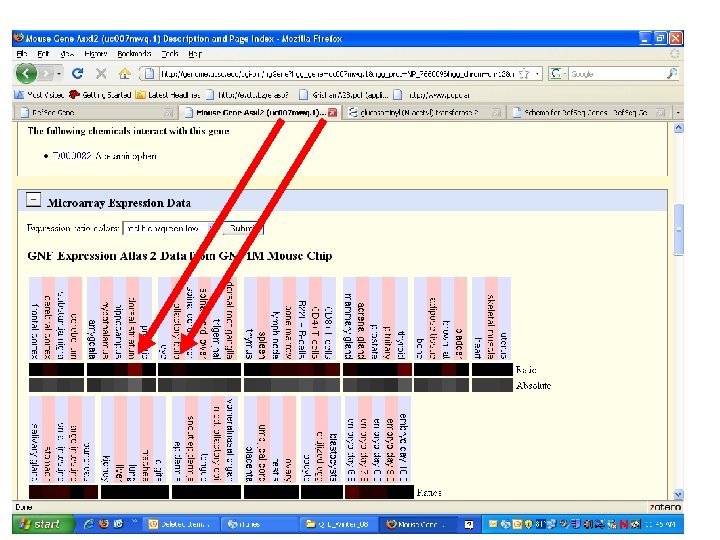Launch Firefox from quick launch
The height and width of the screenshot is (540, 720).
pyautogui.click(x=104, y=524)
